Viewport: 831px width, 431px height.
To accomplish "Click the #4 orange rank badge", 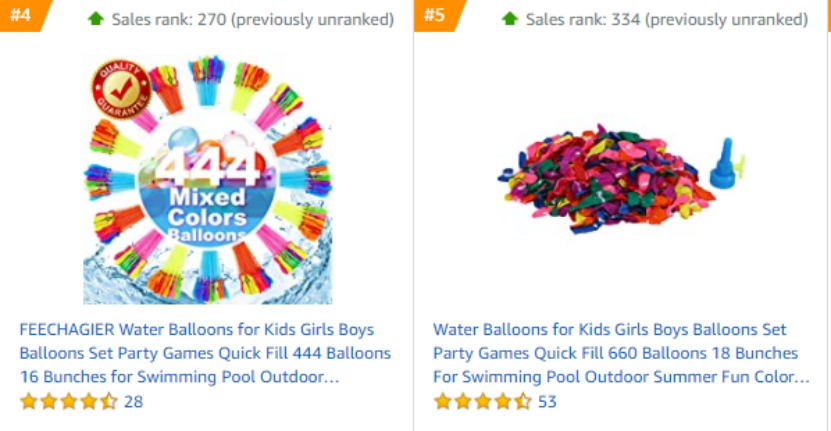I will [x=24, y=15].
